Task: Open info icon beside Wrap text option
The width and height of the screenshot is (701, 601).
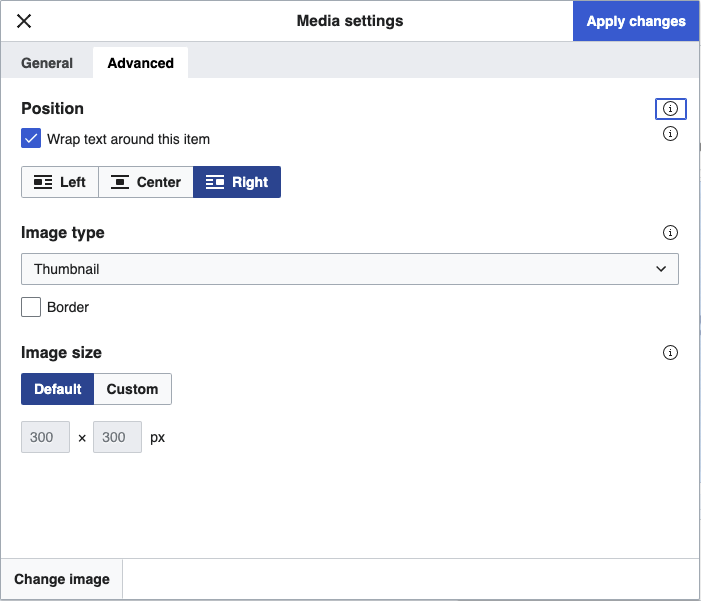Action: point(670,134)
